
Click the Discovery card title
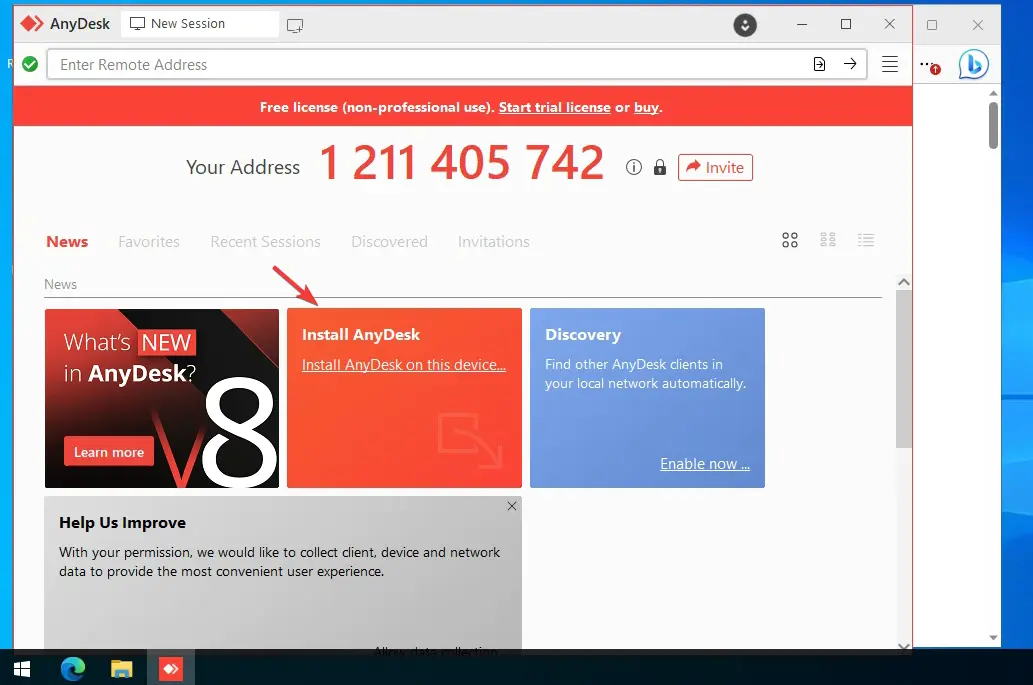click(x=583, y=335)
